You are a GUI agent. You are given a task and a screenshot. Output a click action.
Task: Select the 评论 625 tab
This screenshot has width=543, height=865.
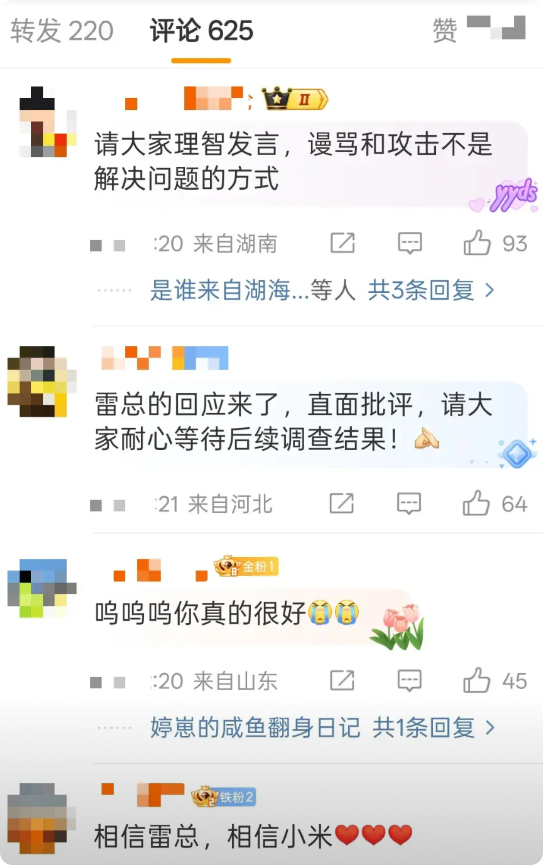[x=201, y=30]
